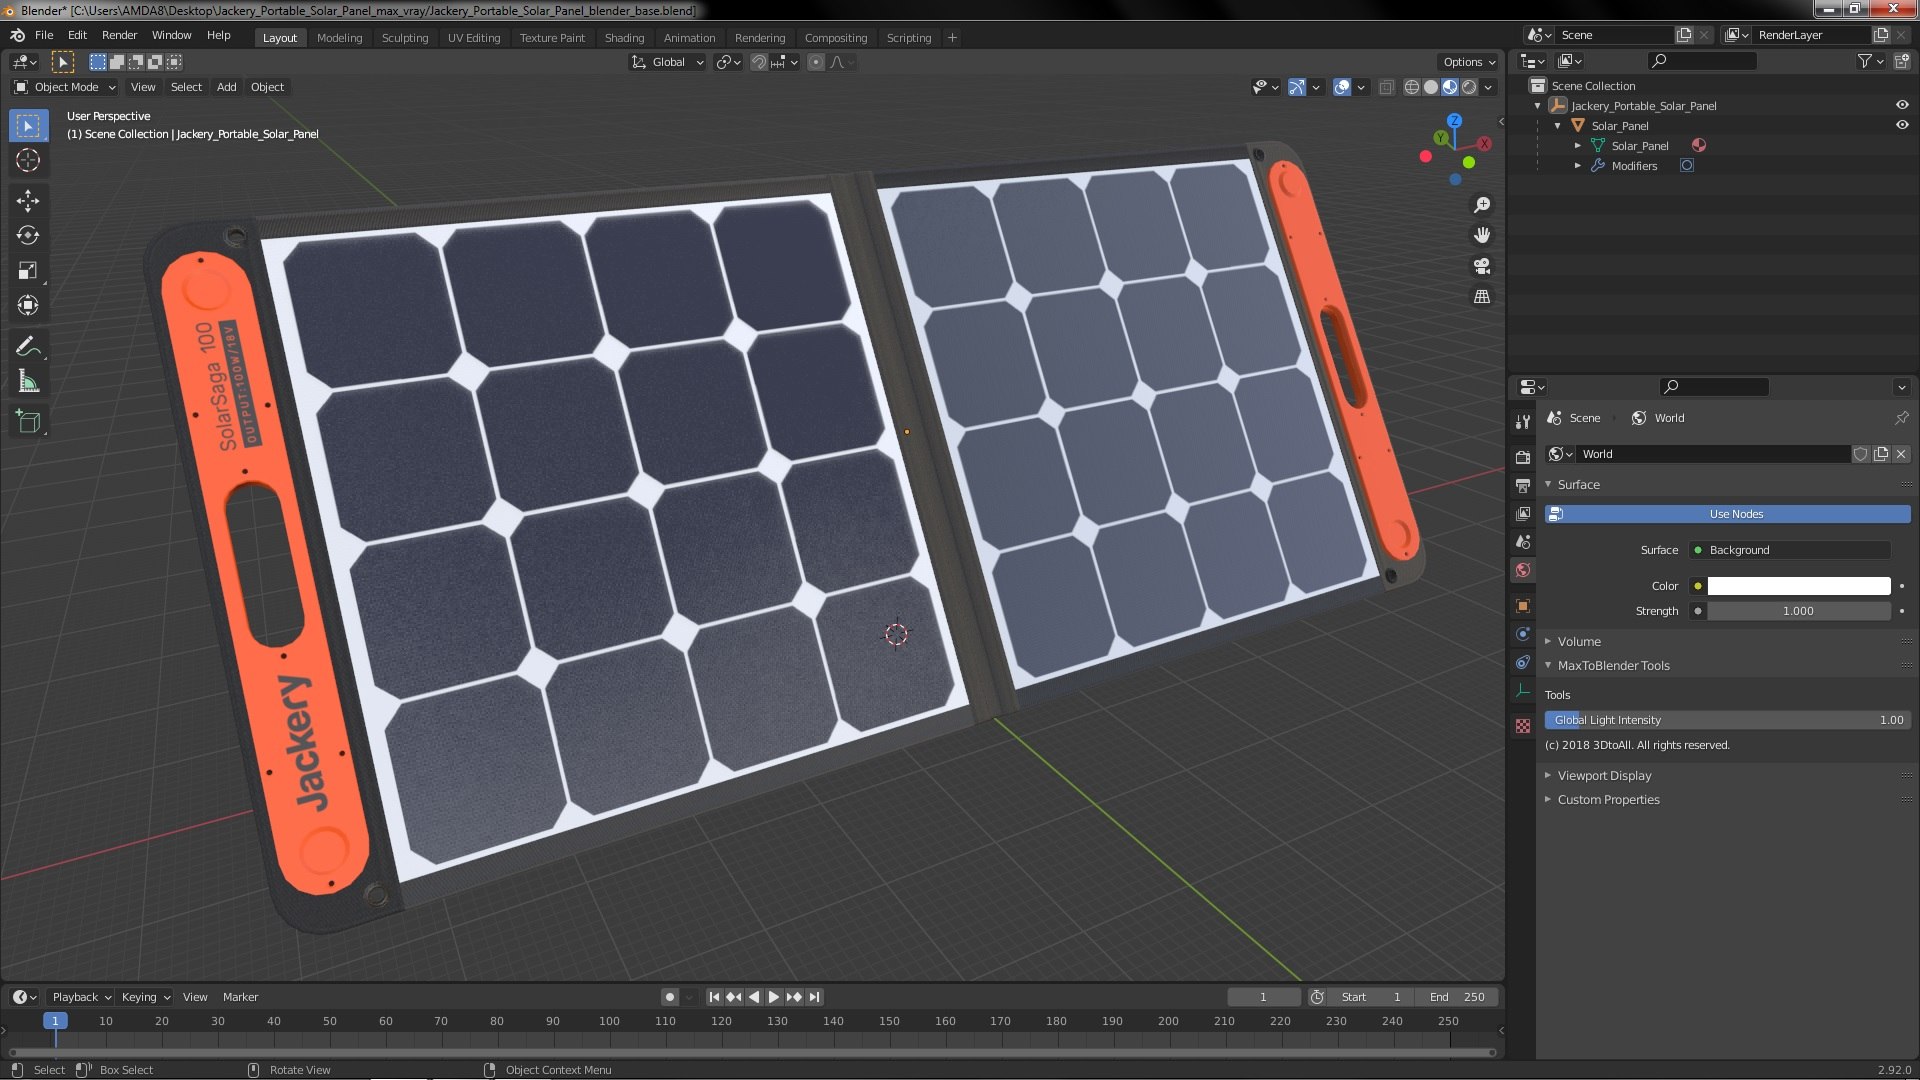Toggle snapping magnet
1920x1080 pixels.
coord(759,62)
